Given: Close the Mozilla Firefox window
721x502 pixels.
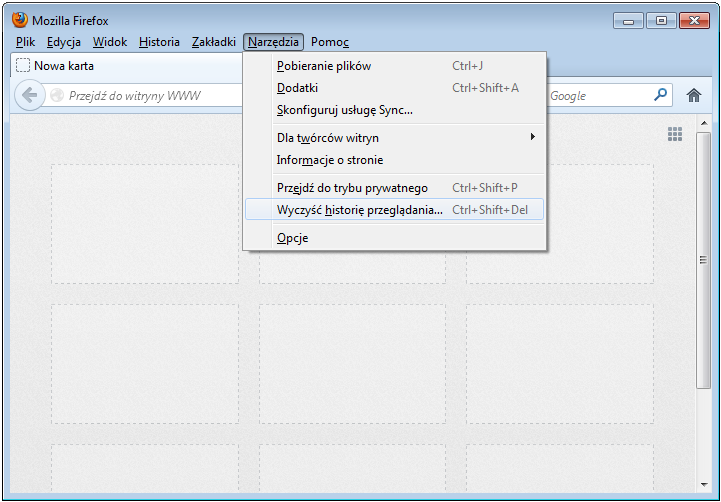Looking at the screenshot, I should pos(694,21).
